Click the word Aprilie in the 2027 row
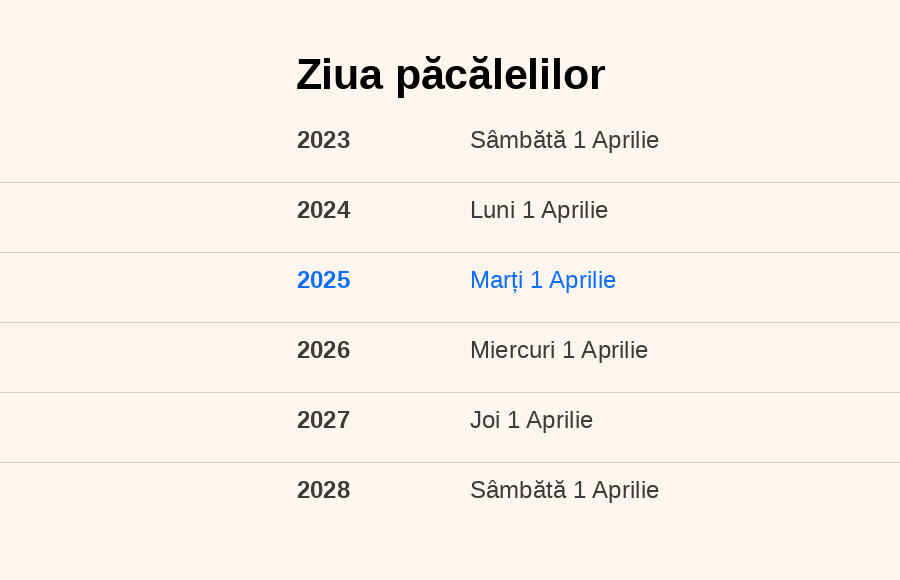Viewport: 900px width, 580px height. [560, 420]
